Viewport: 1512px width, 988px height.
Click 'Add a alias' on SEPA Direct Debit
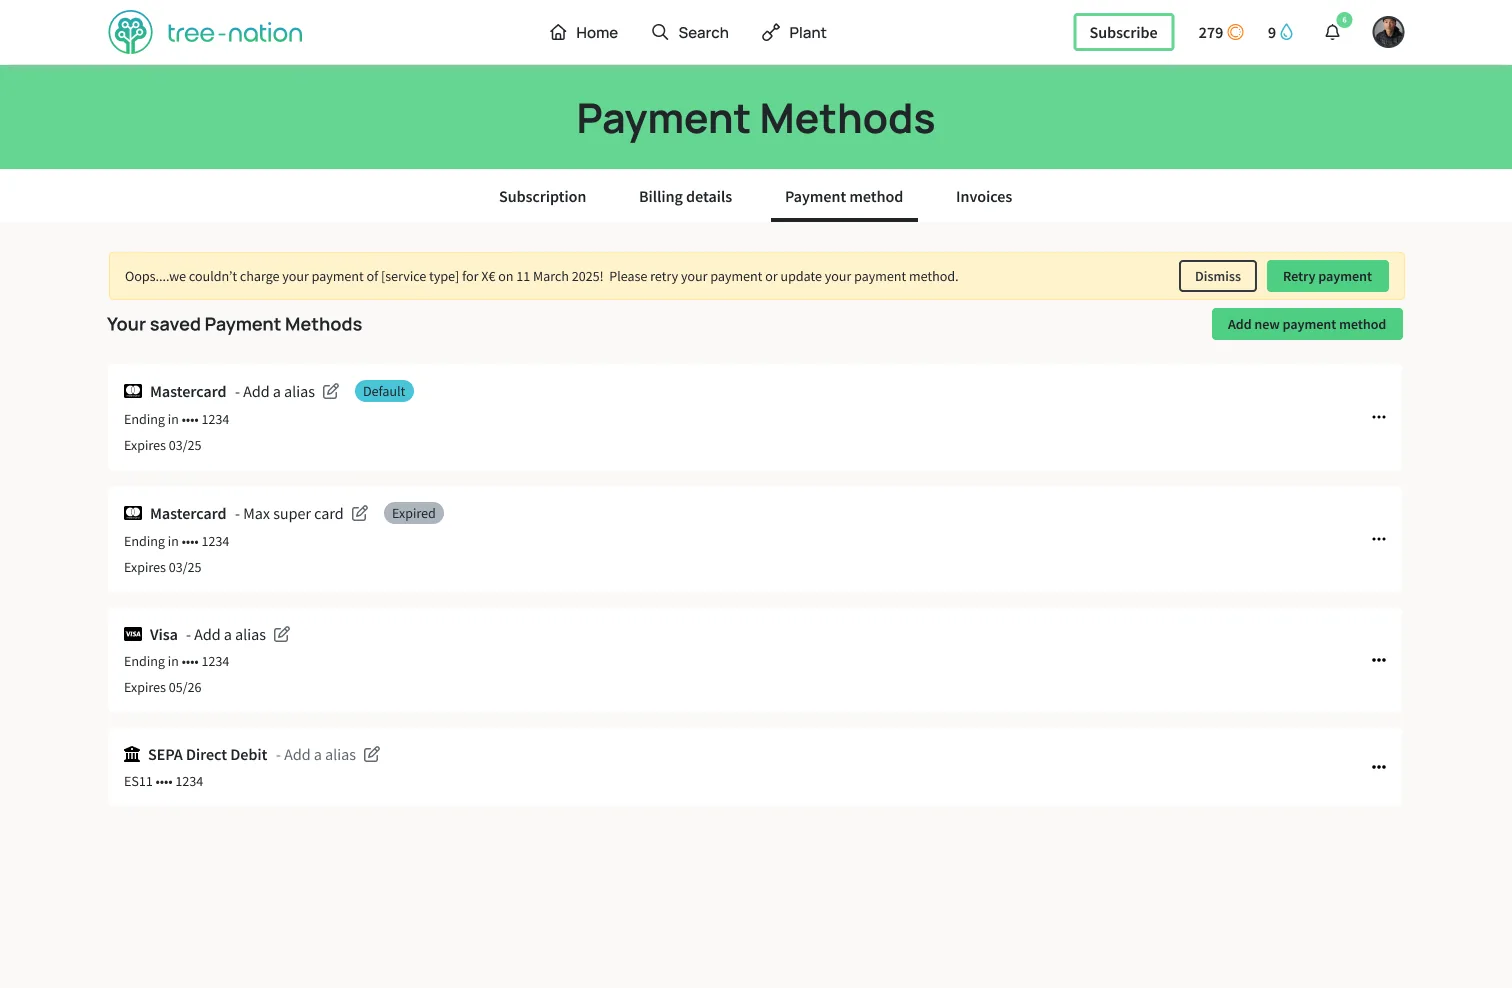click(320, 755)
